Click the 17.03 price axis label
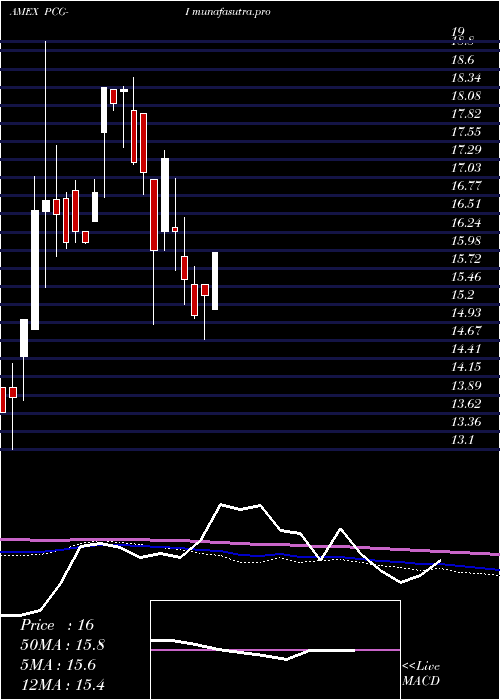 [x=466, y=168]
